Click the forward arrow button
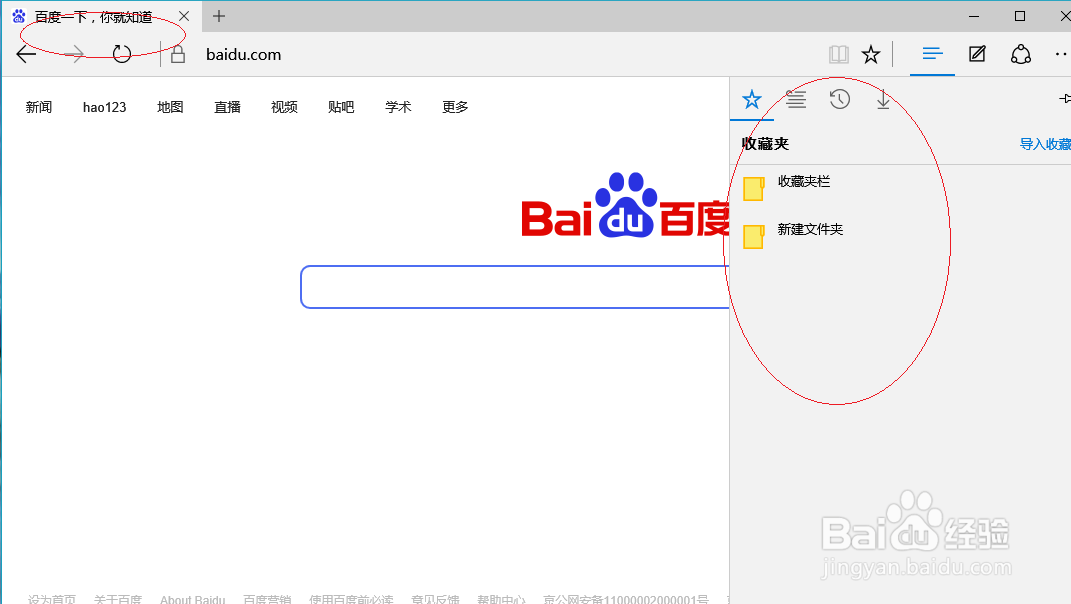 coord(74,54)
